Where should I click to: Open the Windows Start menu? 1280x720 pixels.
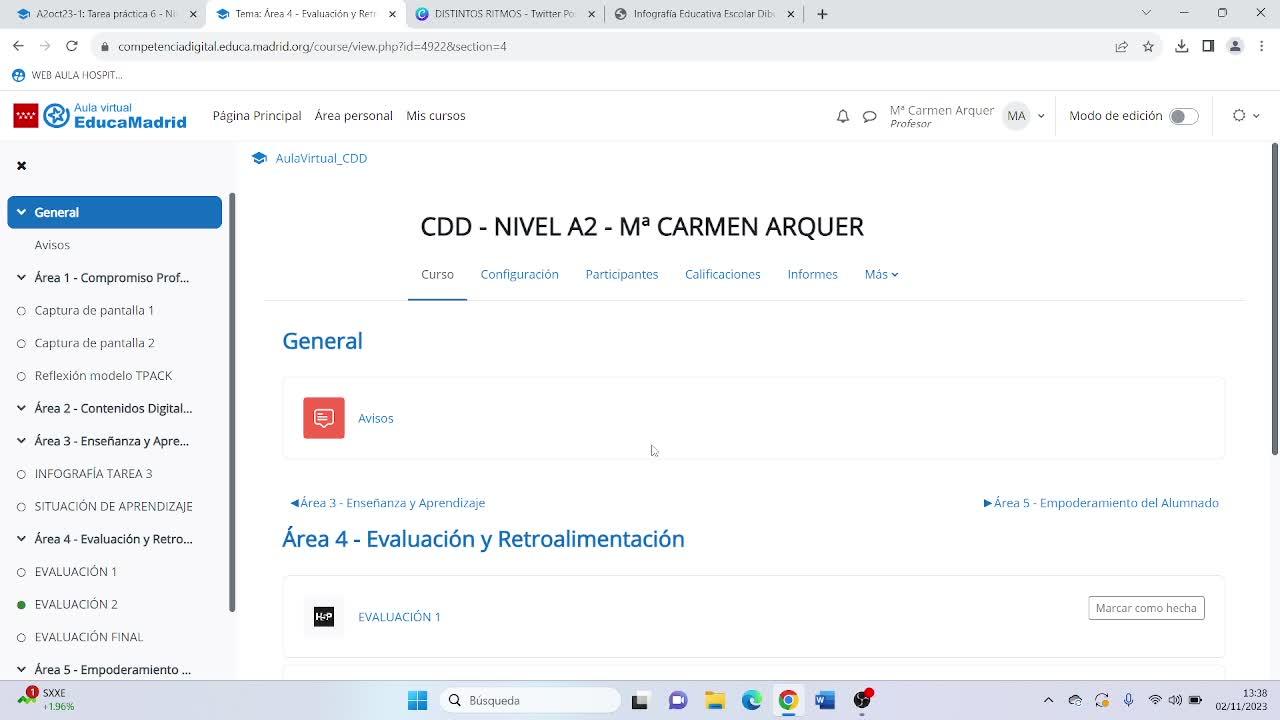(418, 700)
